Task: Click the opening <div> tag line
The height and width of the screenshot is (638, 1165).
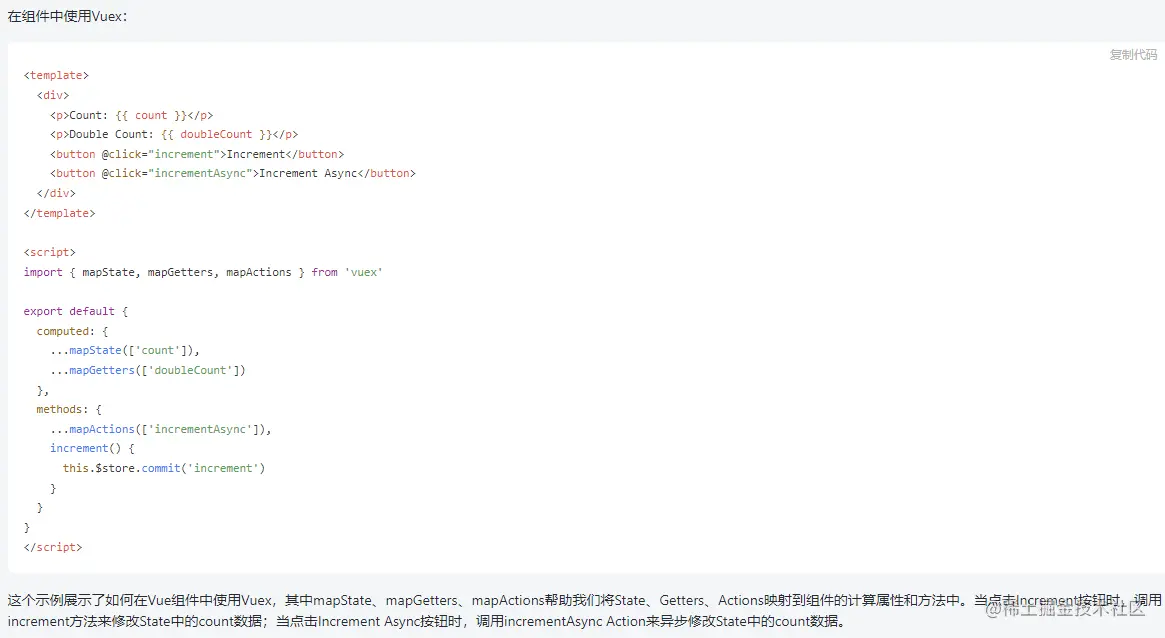Action: click(x=53, y=95)
